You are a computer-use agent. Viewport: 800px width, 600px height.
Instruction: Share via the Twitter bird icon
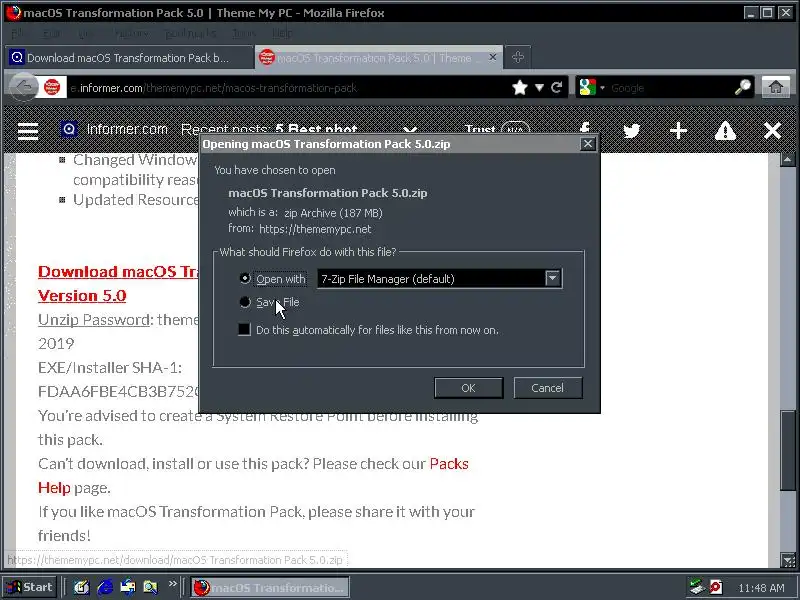tap(632, 131)
